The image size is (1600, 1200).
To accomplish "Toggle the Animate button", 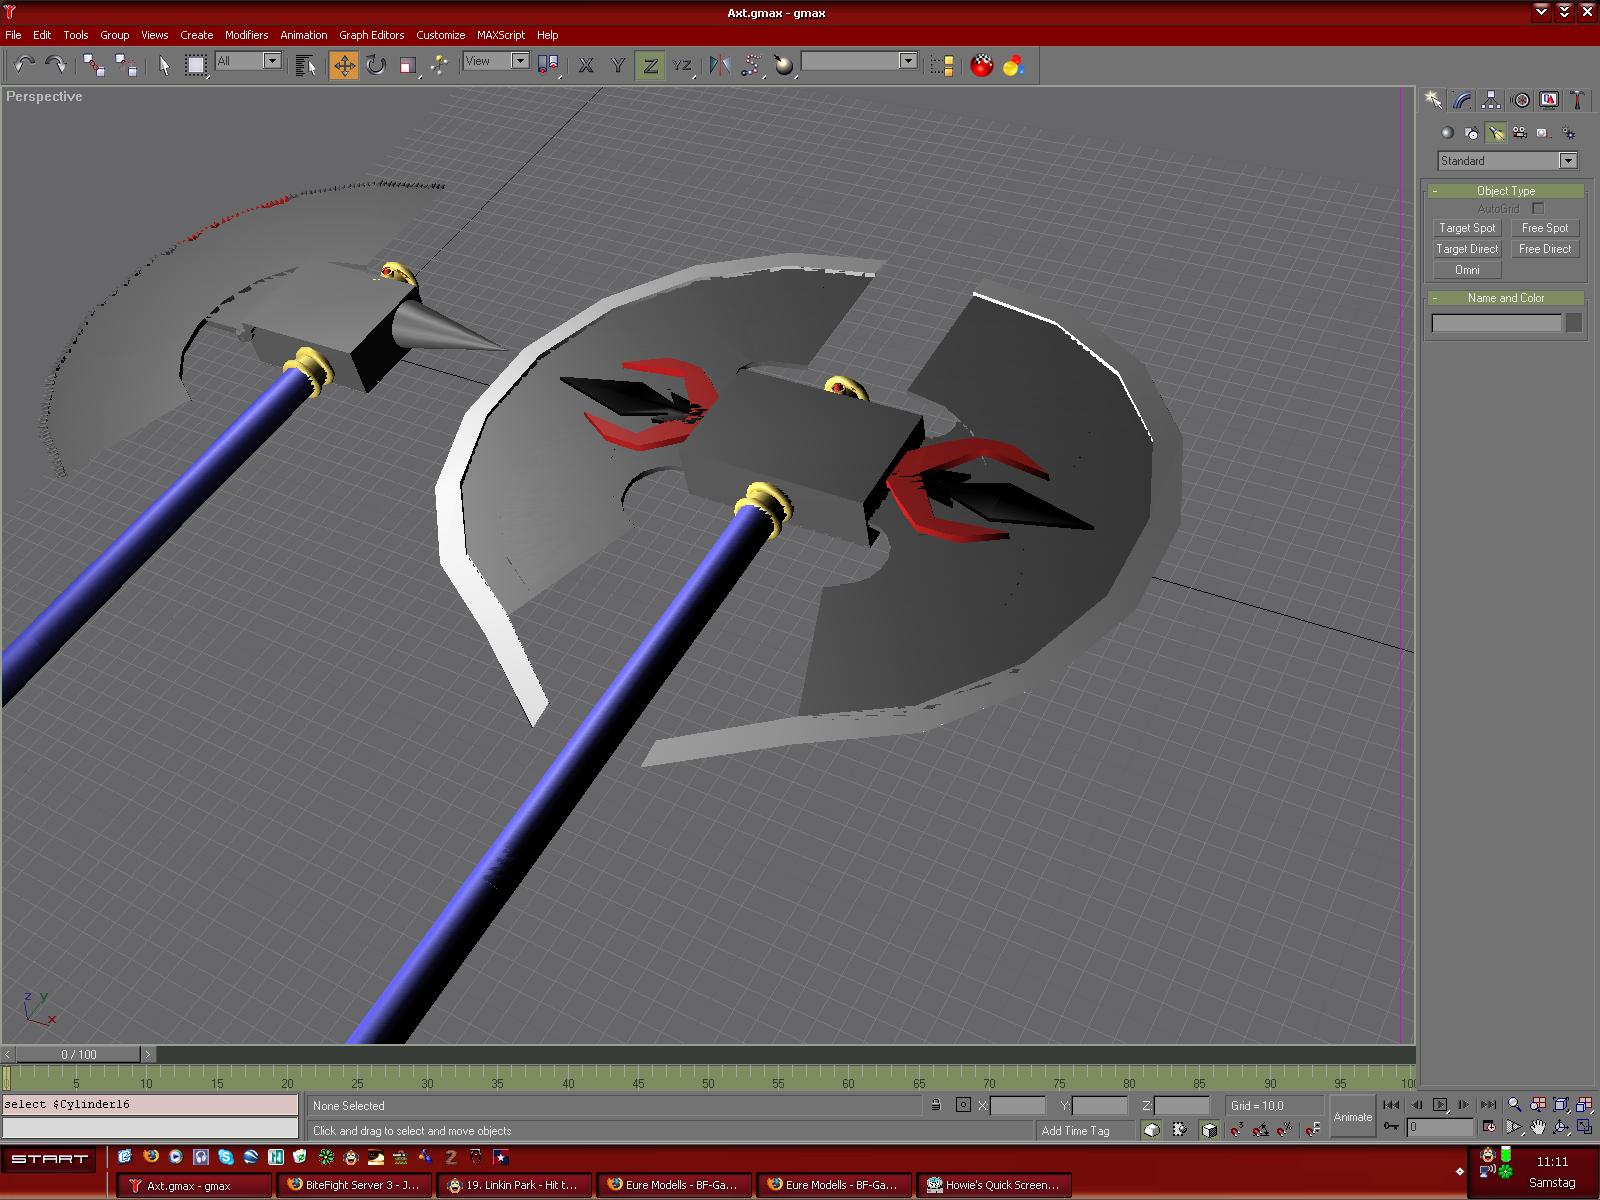I will point(1352,1116).
